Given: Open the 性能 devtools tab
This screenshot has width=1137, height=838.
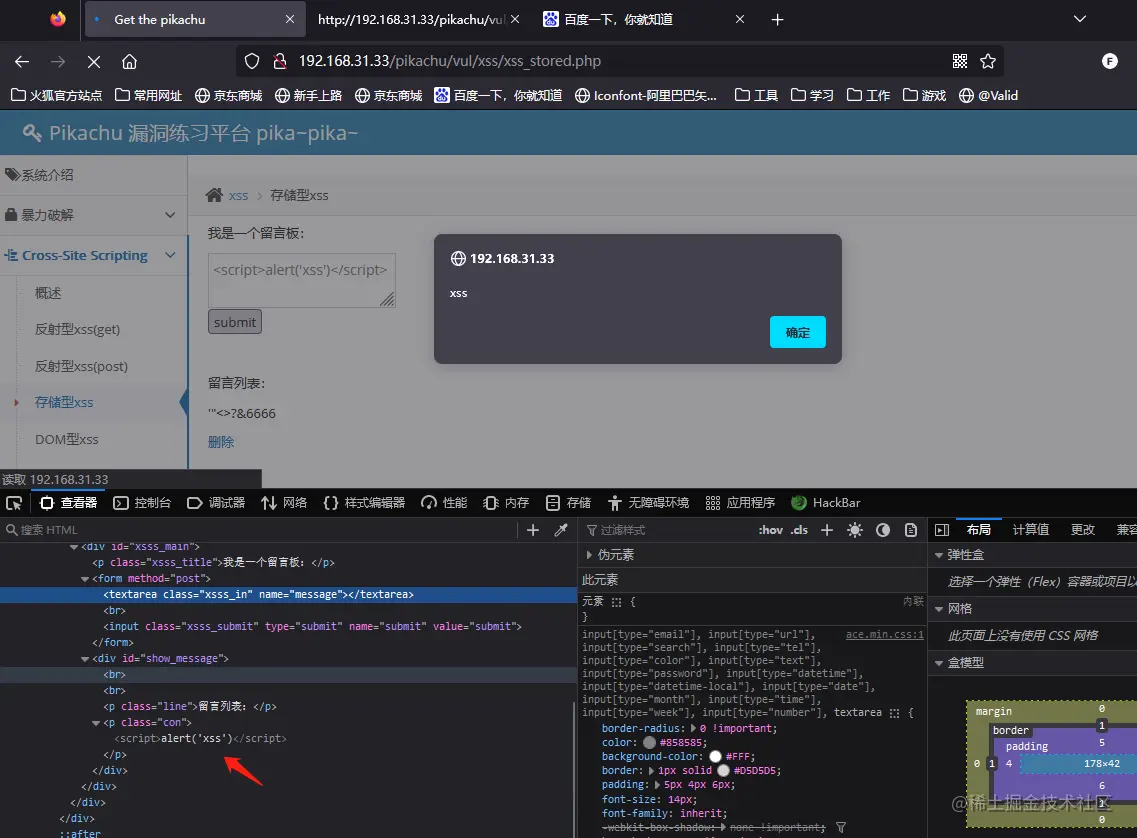Looking at the screenshot, I should click(x=445, y=503).
